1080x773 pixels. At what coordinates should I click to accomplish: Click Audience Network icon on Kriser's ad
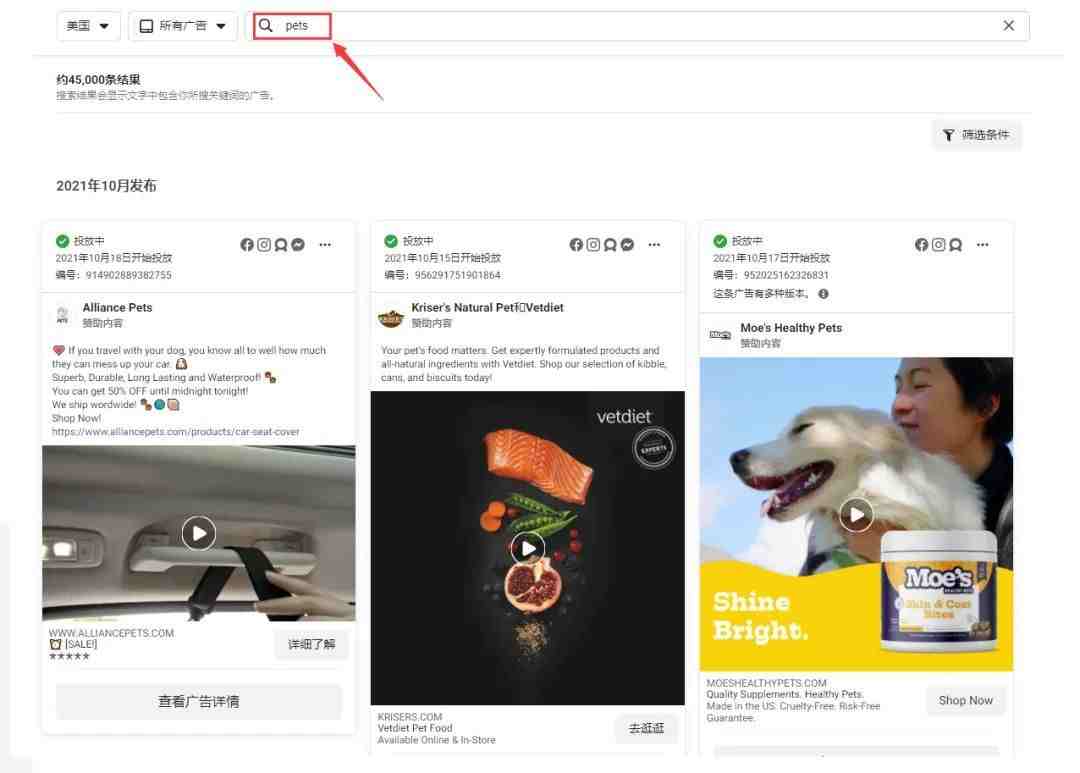tap(610, 245)
